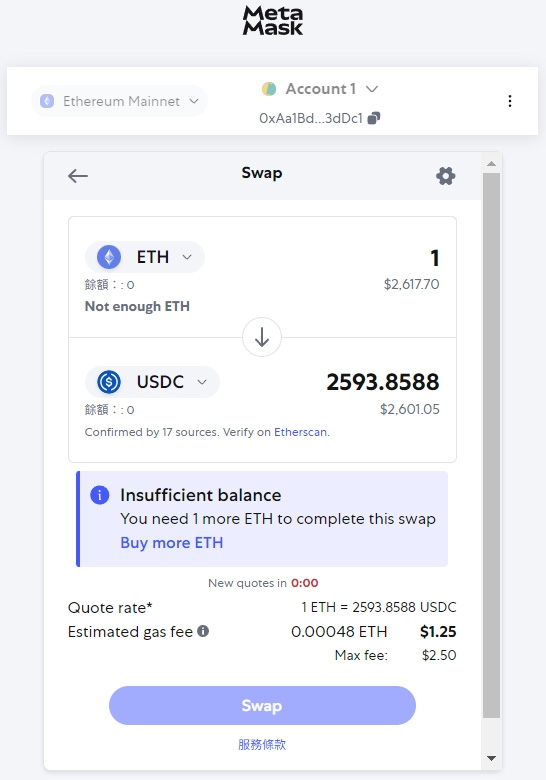
Task: Click the MetaMask logo
Action: [x=273, y=21]
